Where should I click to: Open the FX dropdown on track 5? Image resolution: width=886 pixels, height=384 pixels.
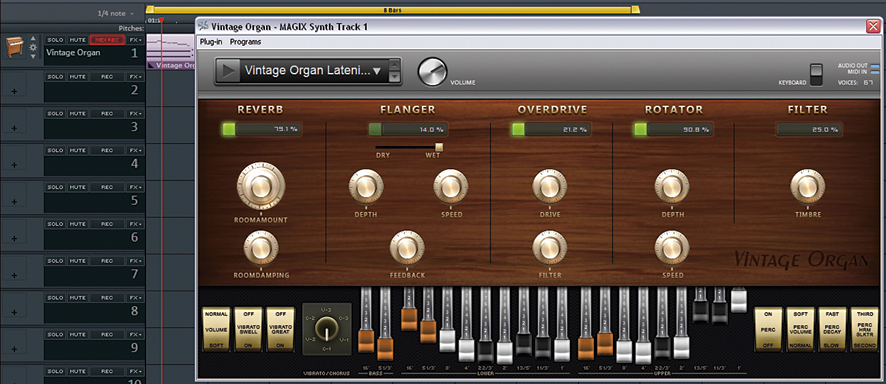[x=135, y=187]
